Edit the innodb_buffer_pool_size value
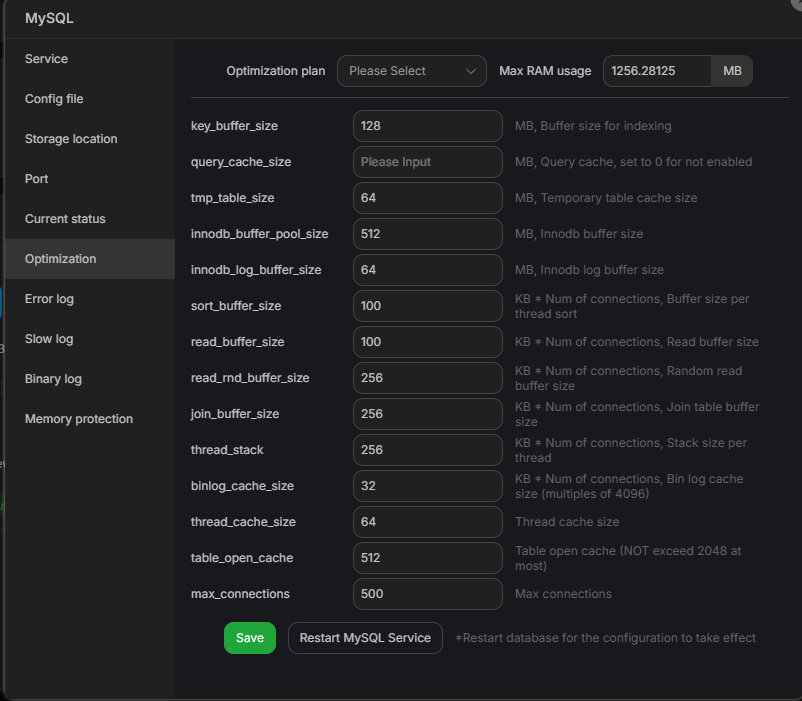The height and width of the screenshot is (701, 802). point(427,234)
